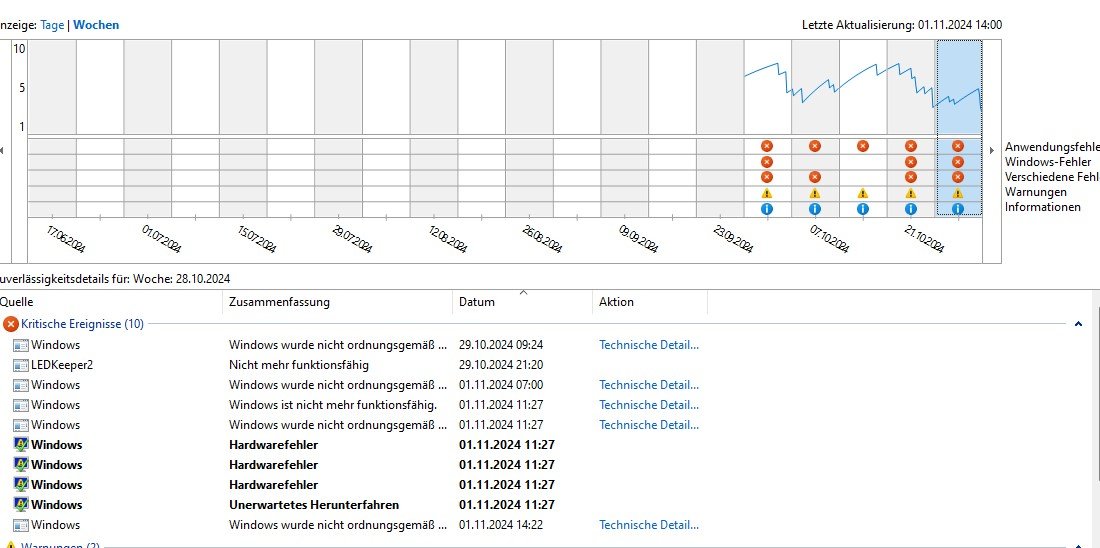Click the warning icon for week 30.09.2024
Screen dimensions: 1100x548
767,193
